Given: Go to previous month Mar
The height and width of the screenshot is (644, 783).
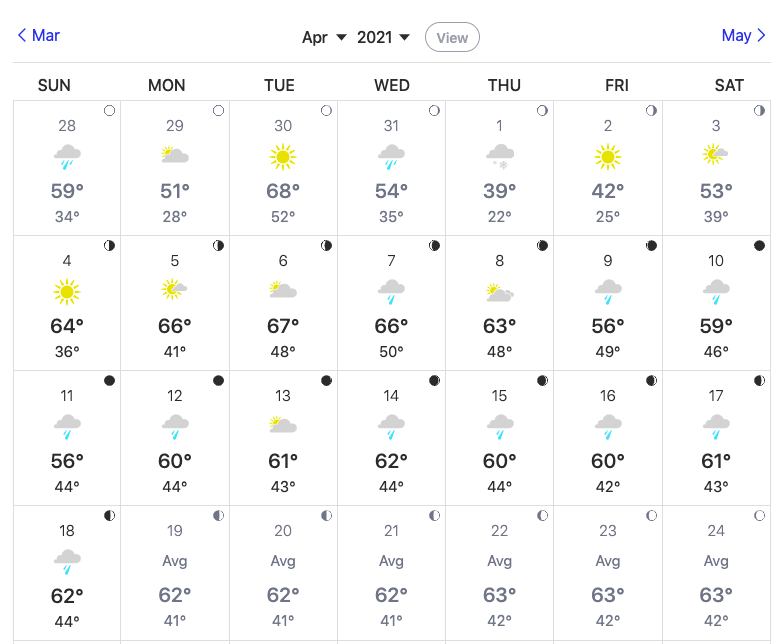Looking at the screenshot, I should (x=39, y=36).
